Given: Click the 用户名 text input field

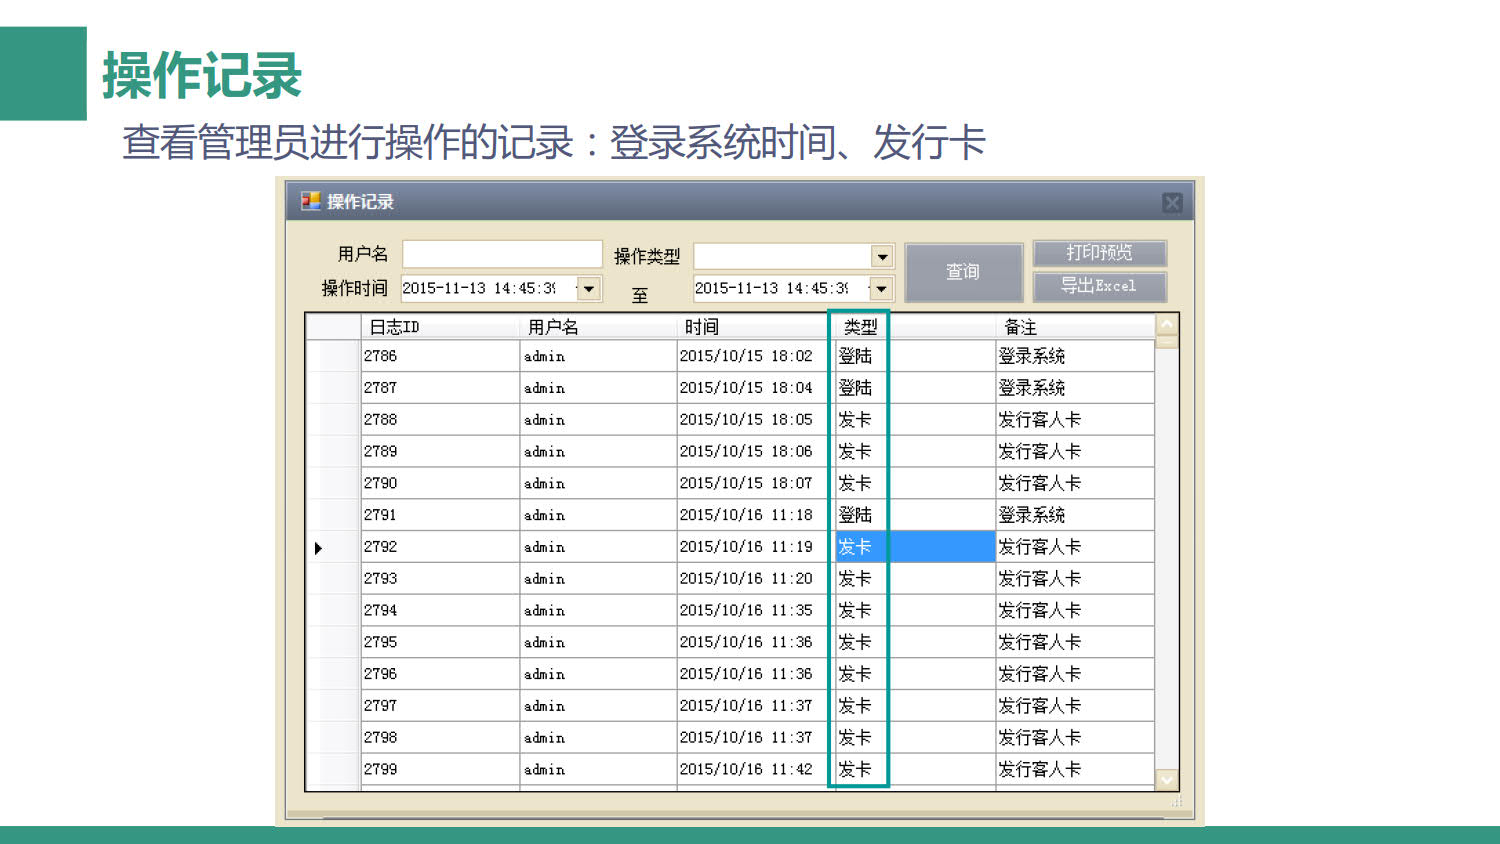Looking at the screenshot, I should [502, 254].
